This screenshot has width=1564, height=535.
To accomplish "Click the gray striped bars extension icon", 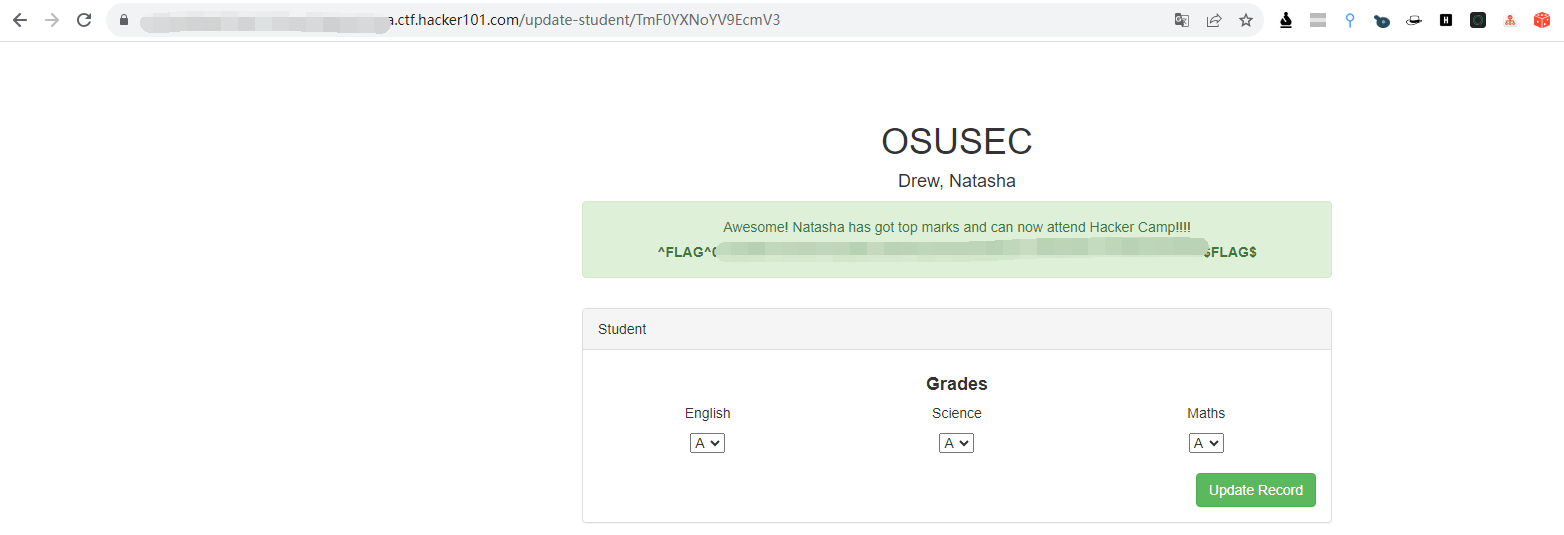I will coord(1318,20).
